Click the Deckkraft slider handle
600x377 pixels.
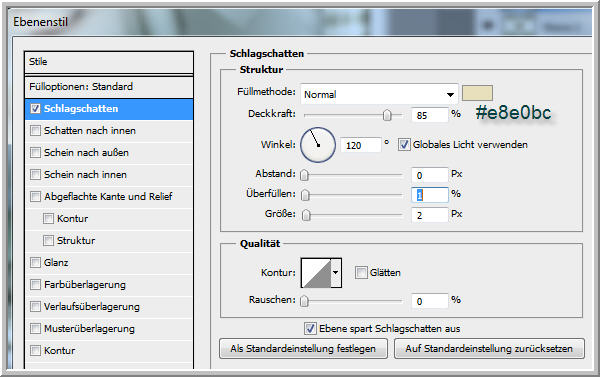click(x=387, y=115)
